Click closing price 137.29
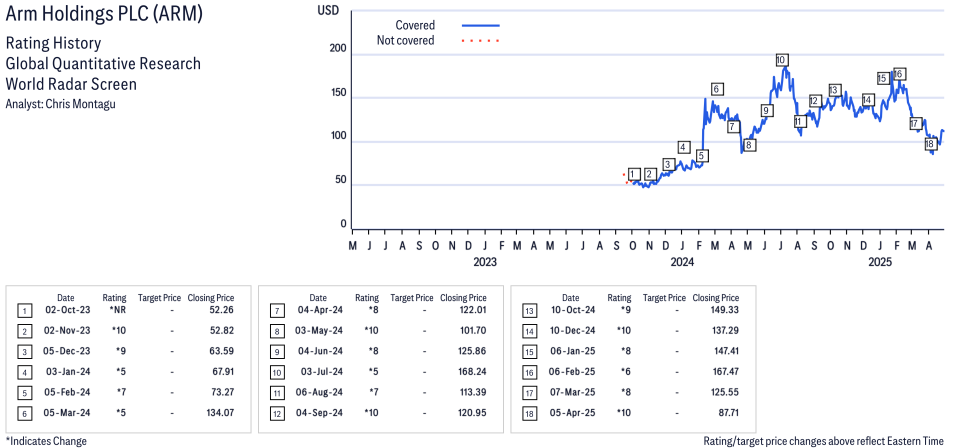Screen dimensions: 955x448 [725, 331]
